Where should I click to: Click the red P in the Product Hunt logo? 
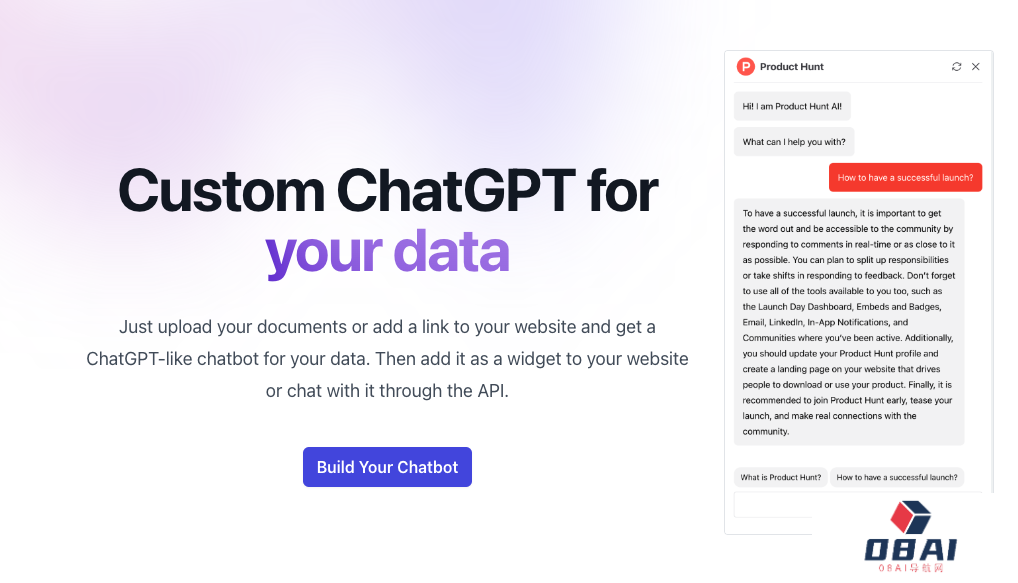(746, 66)
